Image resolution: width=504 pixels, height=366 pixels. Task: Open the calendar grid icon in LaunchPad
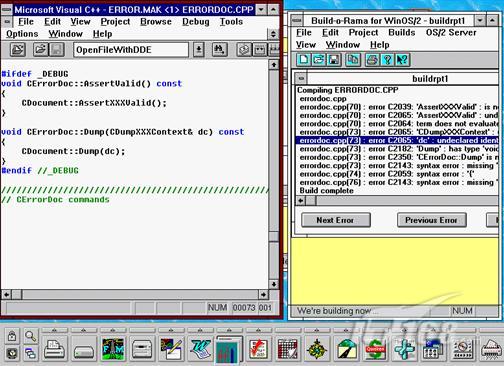288,349
